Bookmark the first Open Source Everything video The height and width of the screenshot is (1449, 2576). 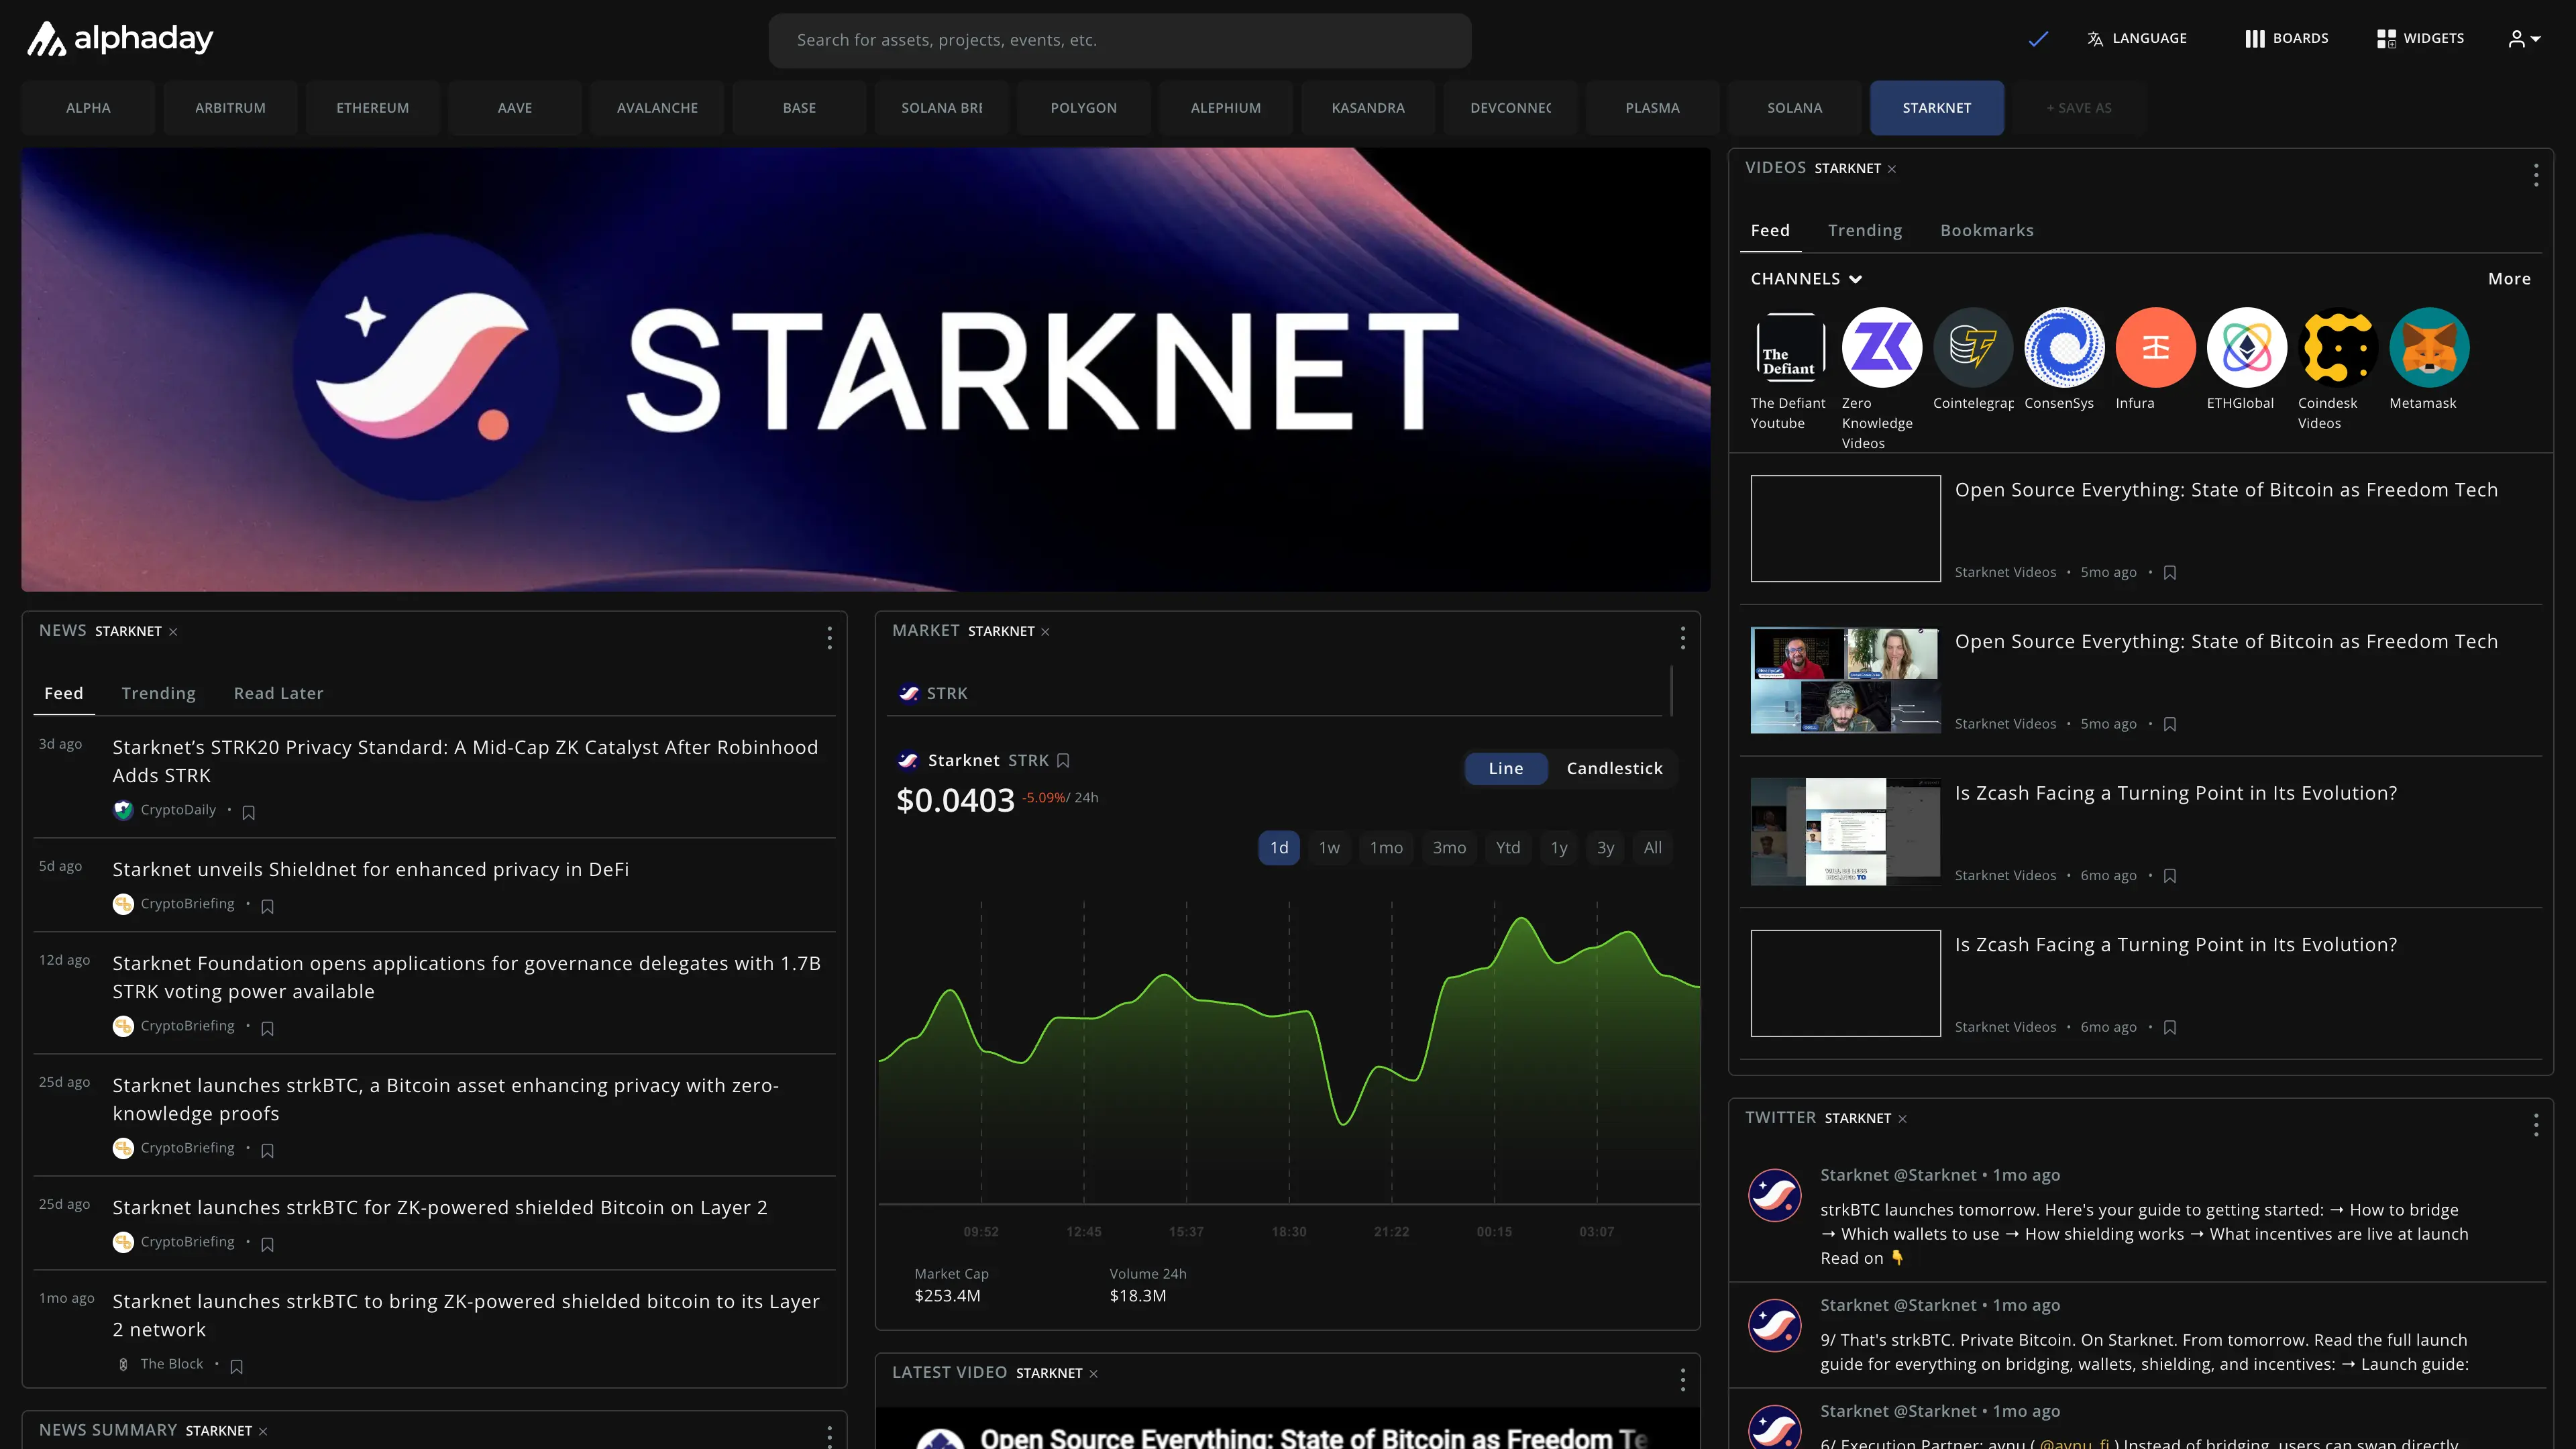2169,573
